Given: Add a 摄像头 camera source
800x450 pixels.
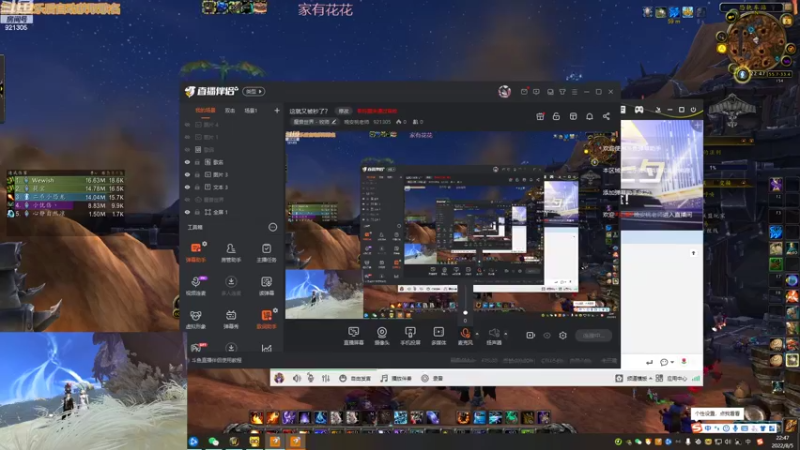Looking at the screenshot, I should pos(382,336).
